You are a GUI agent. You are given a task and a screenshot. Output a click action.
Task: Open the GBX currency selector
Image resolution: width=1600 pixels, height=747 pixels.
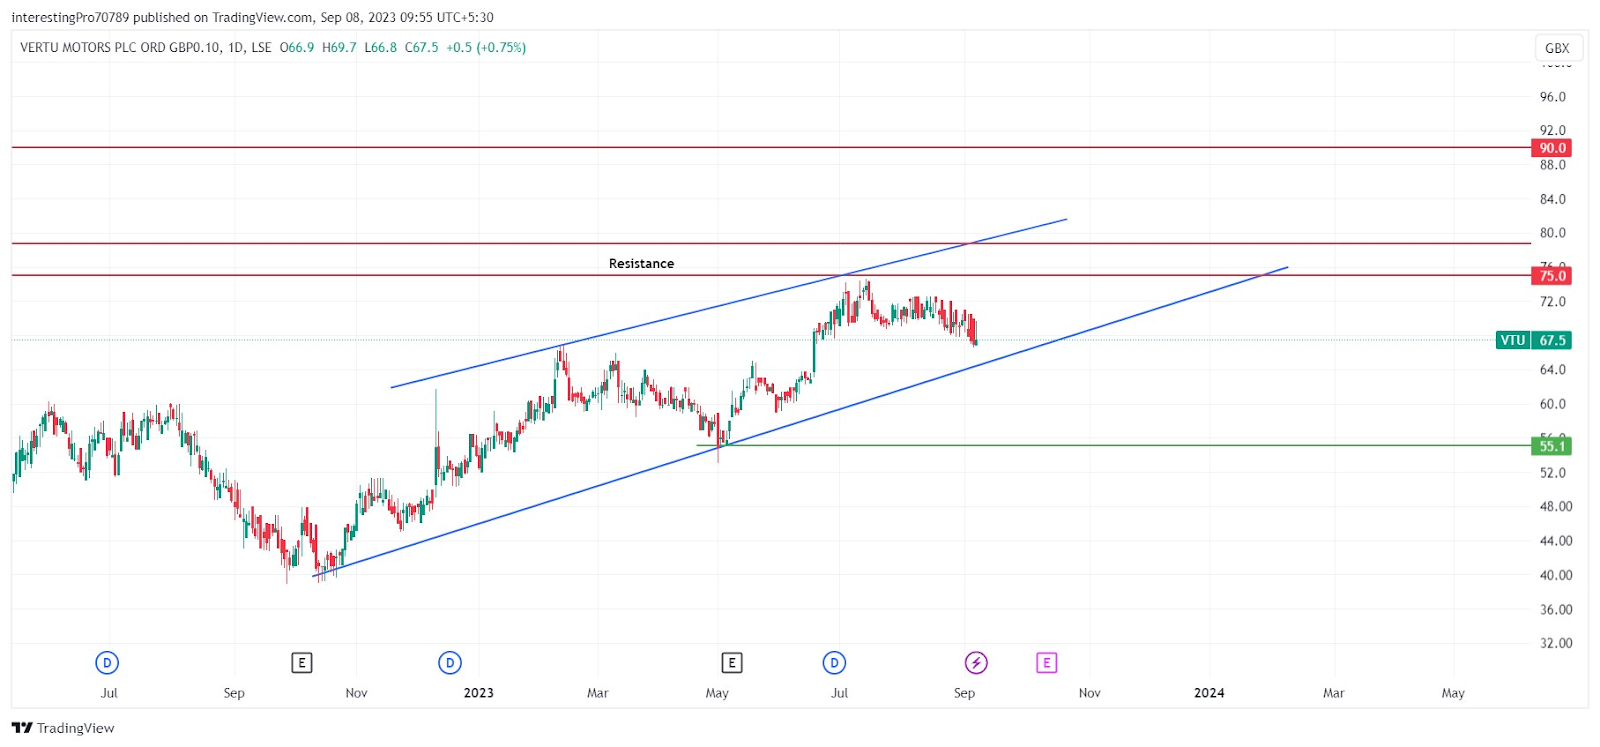point(1557,48)
